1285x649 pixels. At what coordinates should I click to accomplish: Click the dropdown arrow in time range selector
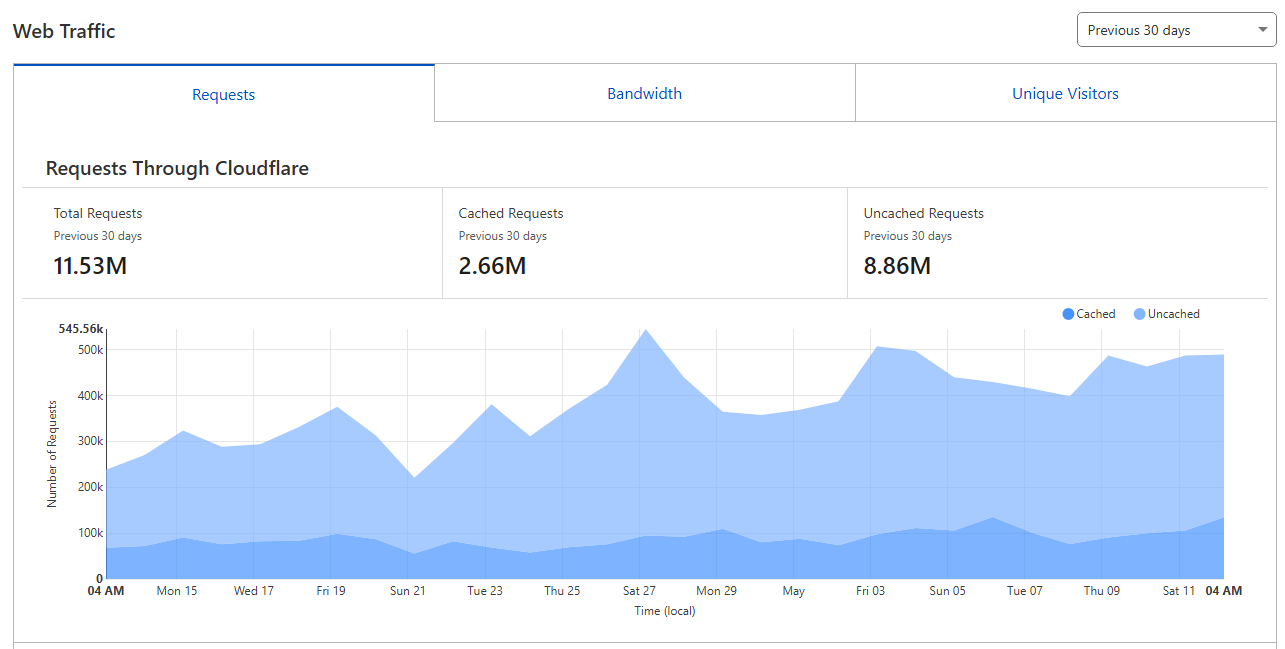point(1262,30)
